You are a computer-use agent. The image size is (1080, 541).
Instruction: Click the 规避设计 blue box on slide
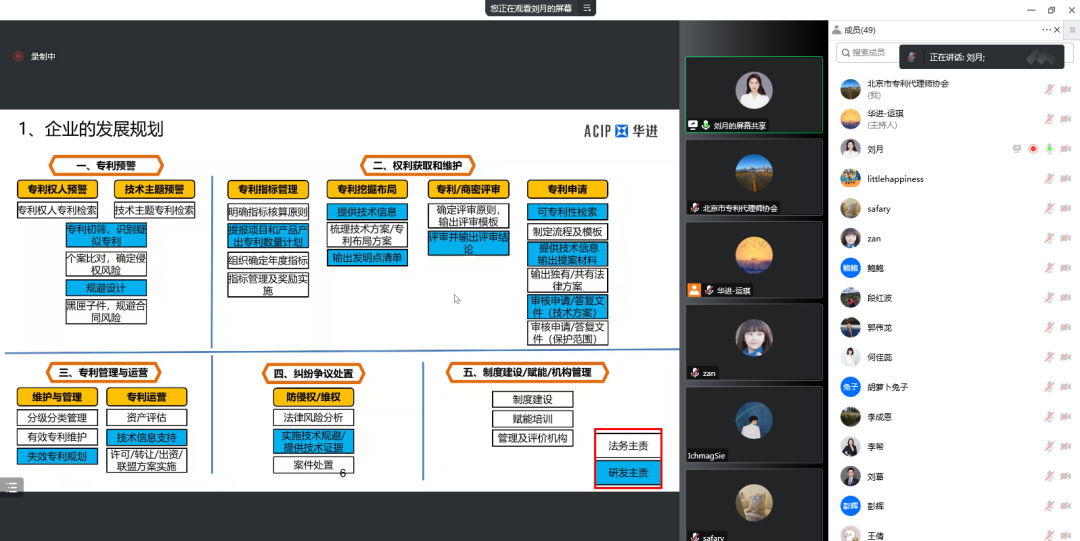(x=106, y=288)
